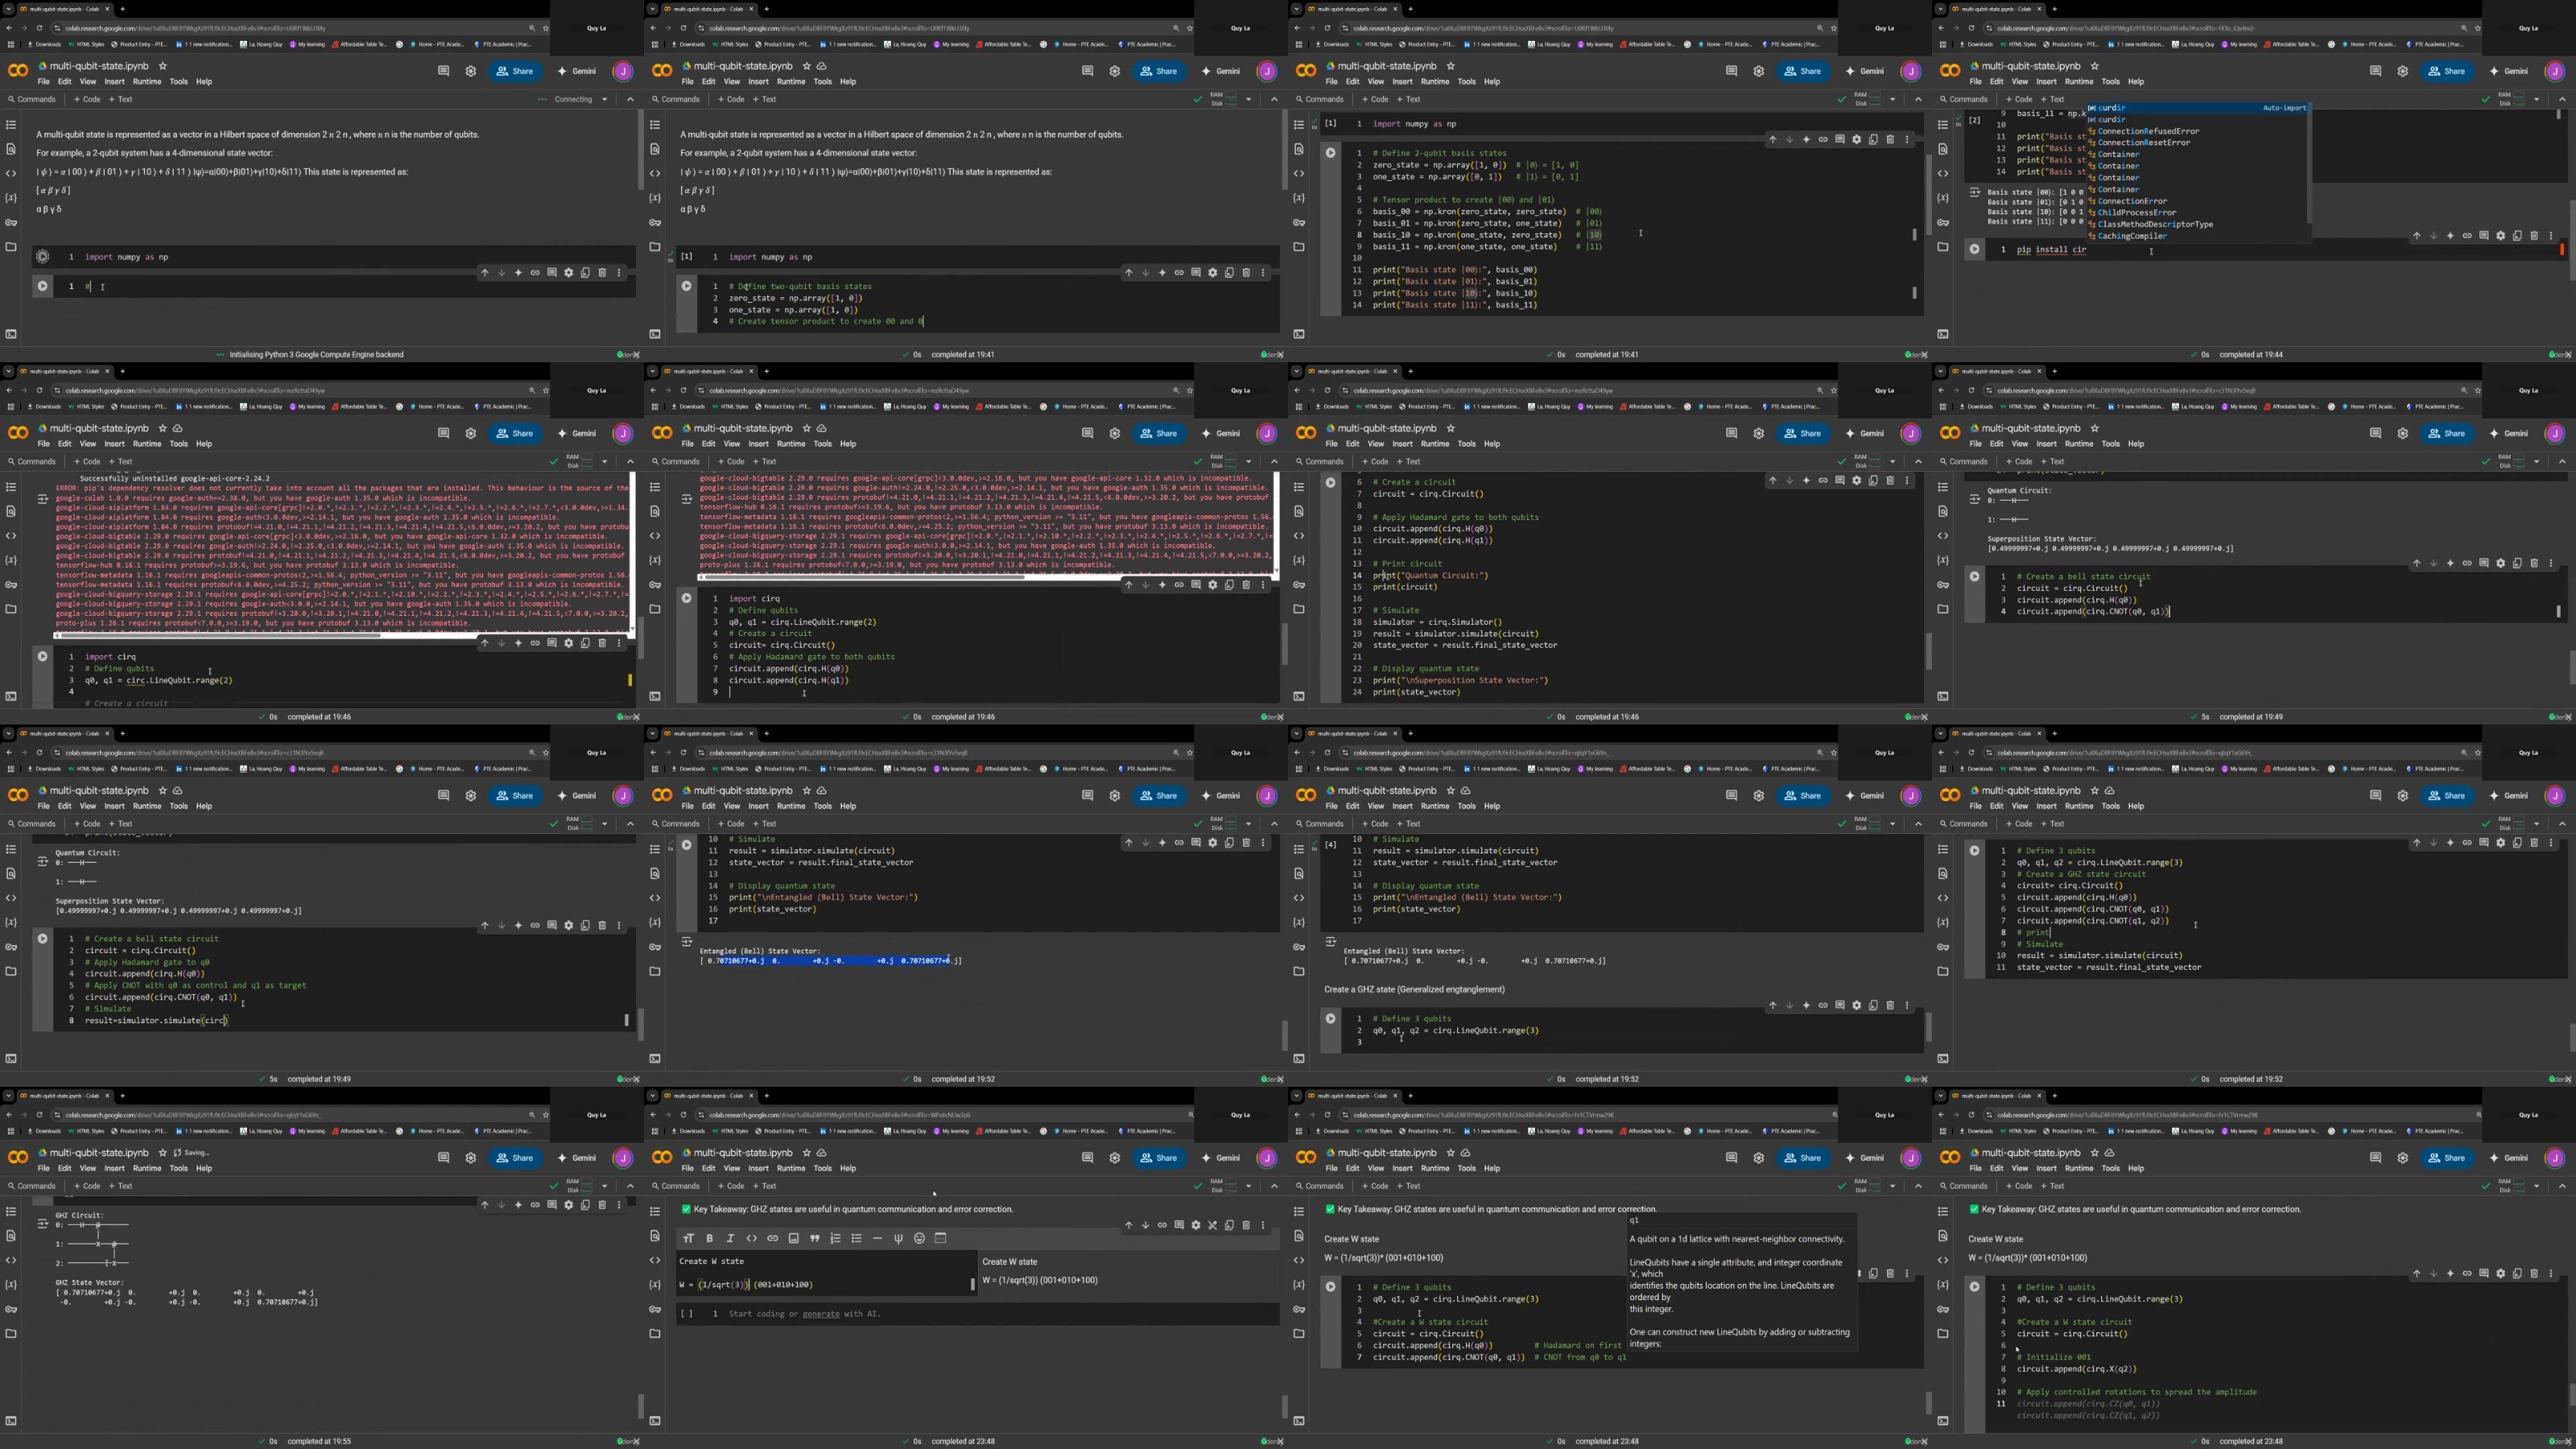Open RAM/Disk dropdown arrow above the curdir popup

(x=2536, y=99)
